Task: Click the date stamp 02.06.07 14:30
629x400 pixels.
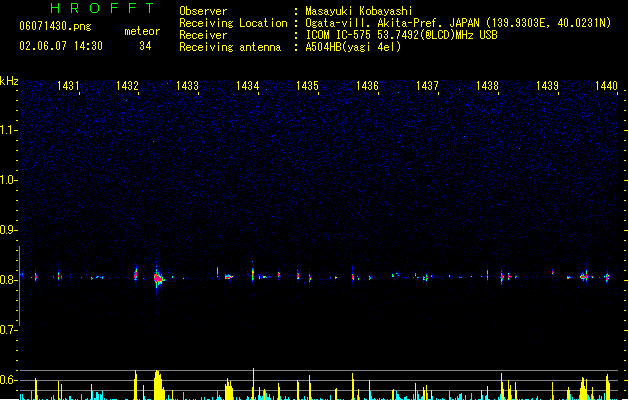Action: click(x=61, y=46)
